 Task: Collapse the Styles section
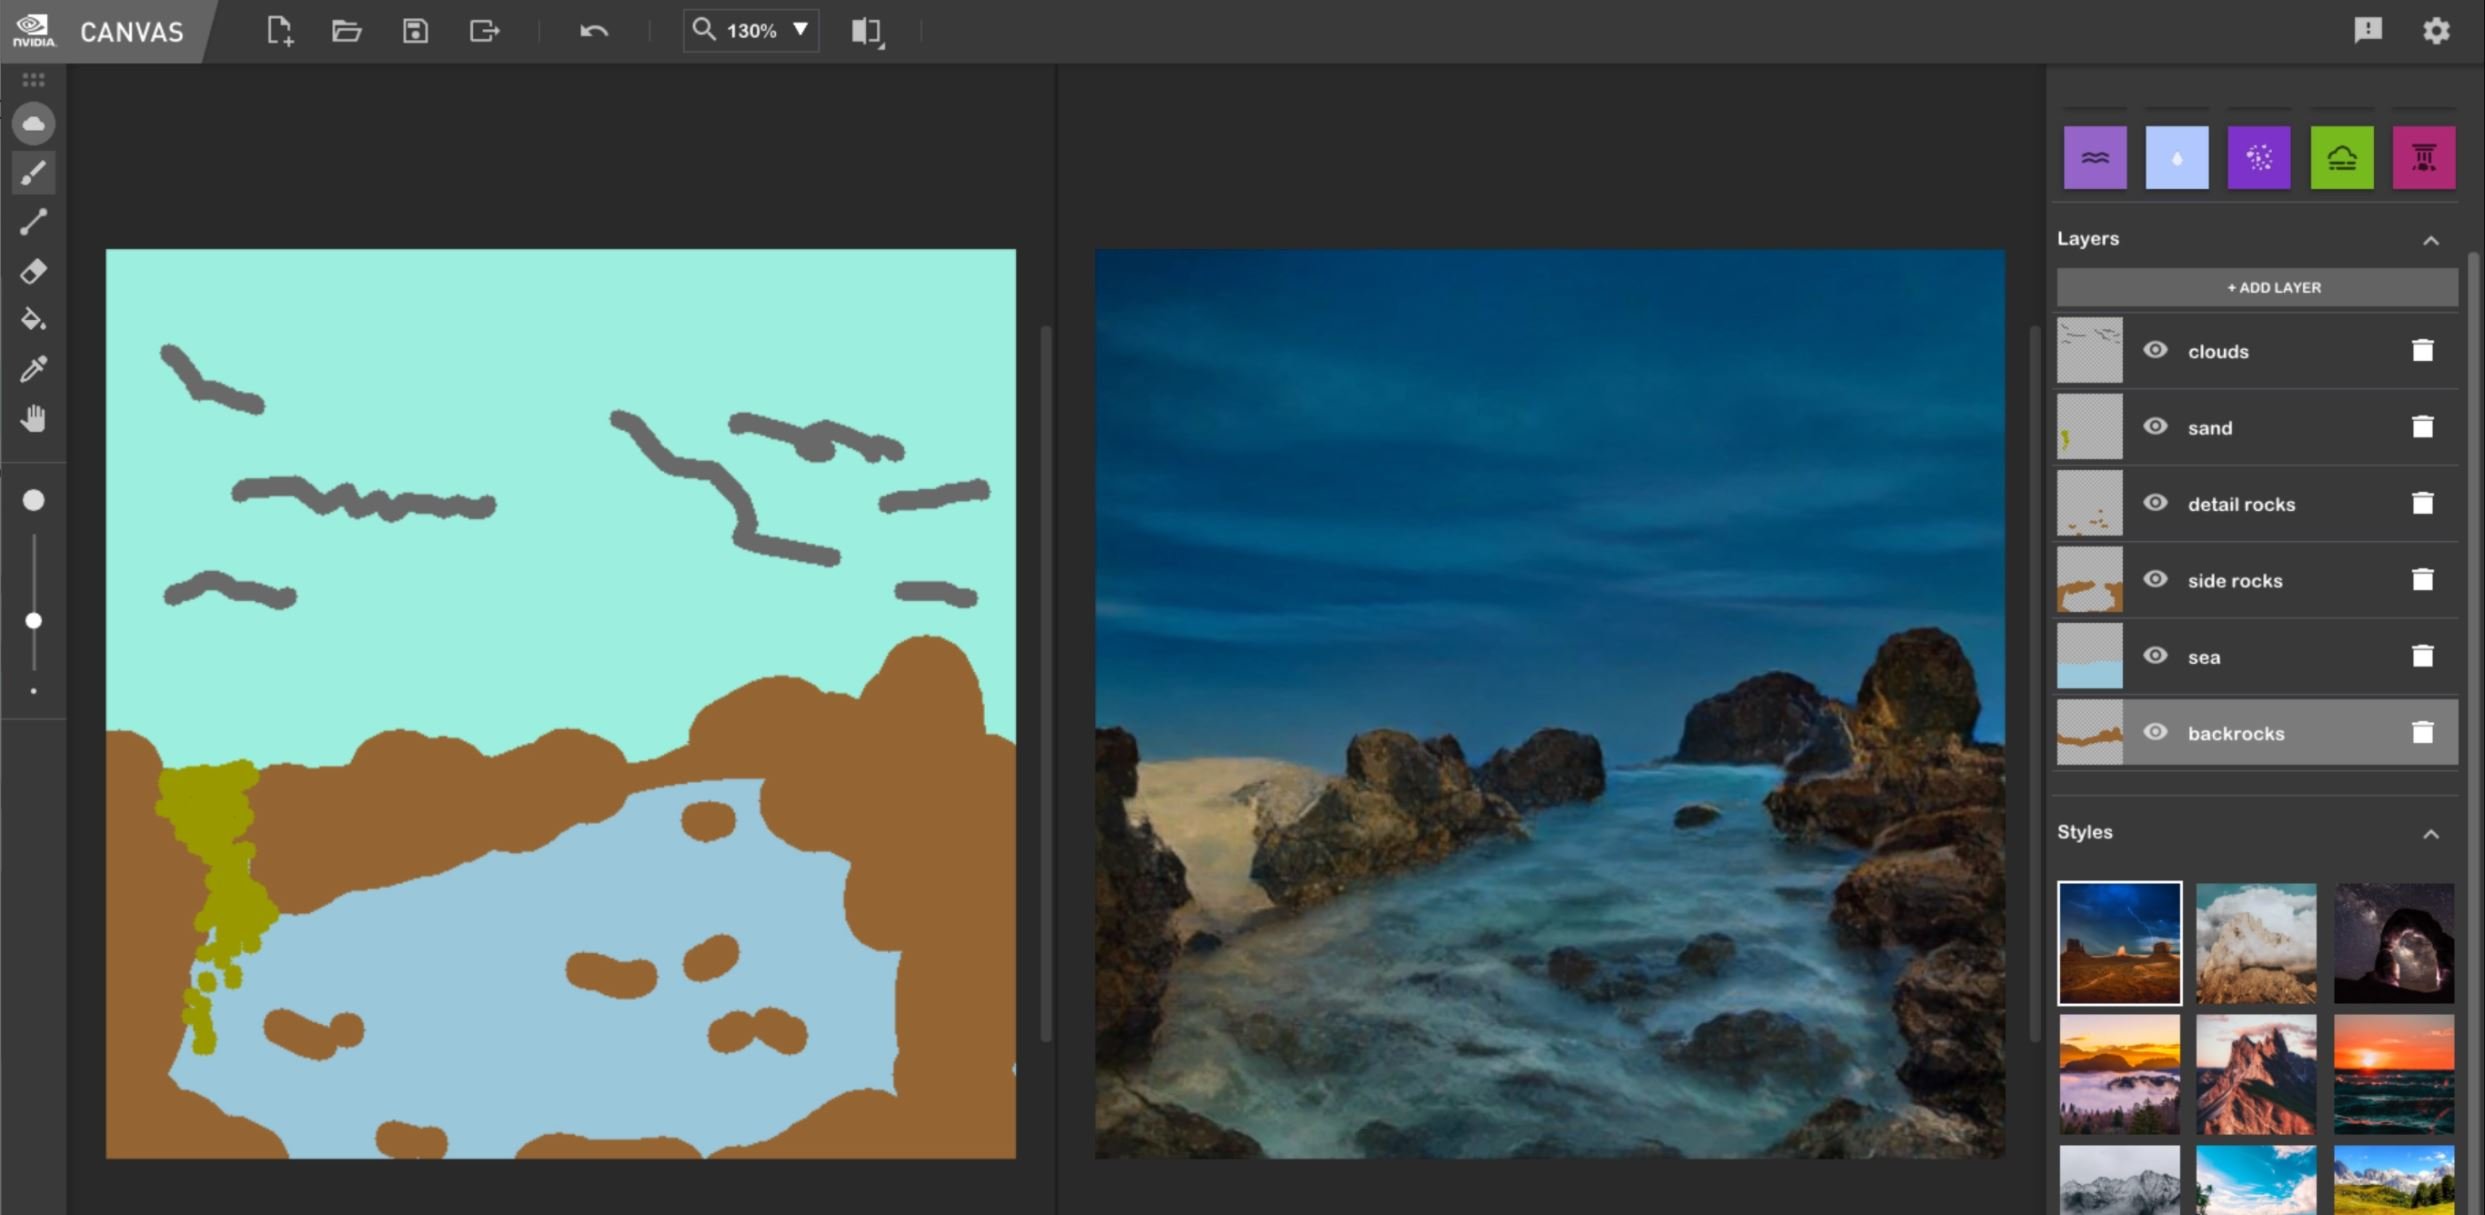pyautogui.click(x=2432, y=833)
